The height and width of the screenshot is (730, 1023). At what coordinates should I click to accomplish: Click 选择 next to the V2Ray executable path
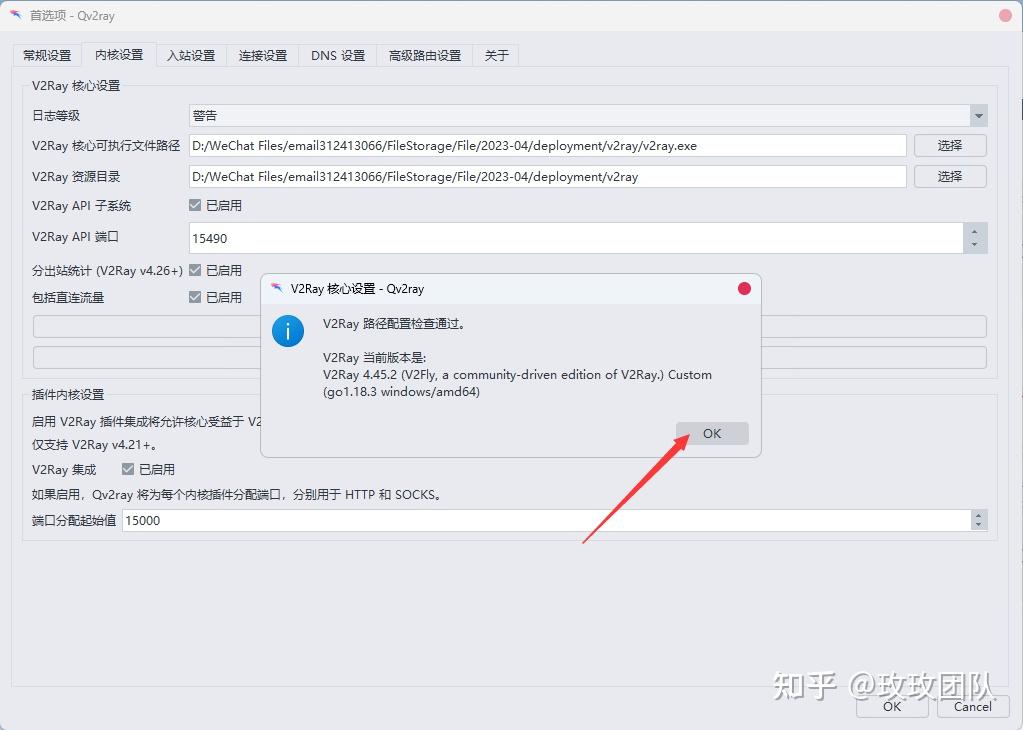[x=950, y=145]
